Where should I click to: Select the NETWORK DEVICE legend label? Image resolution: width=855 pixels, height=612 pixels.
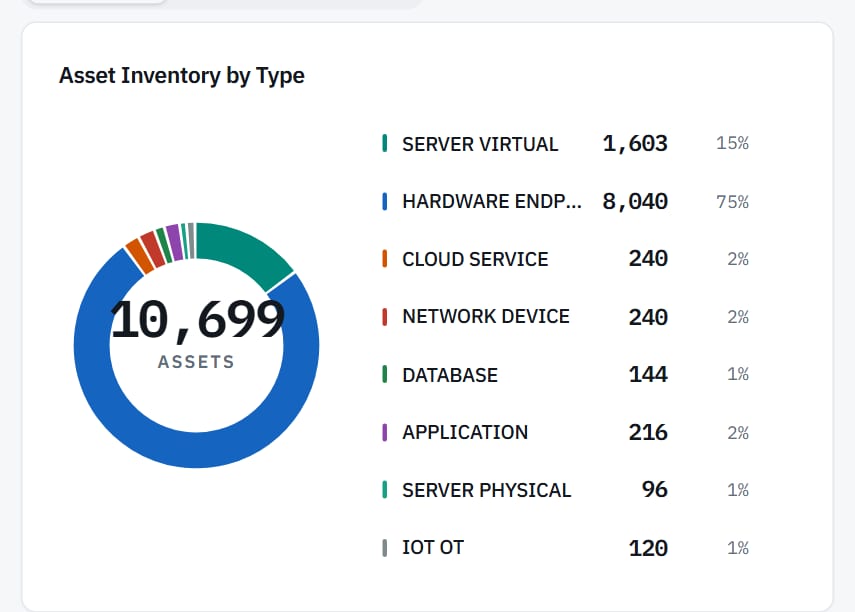(486, 316)
